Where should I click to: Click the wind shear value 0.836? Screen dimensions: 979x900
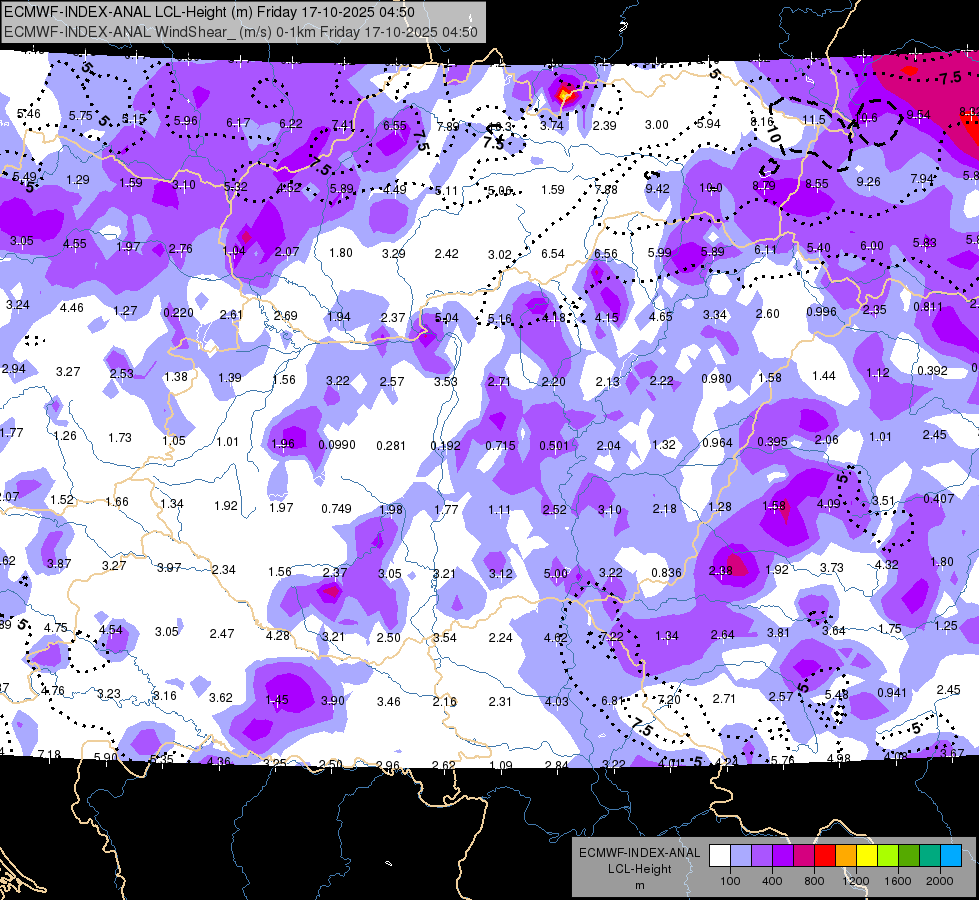point(666,572)
